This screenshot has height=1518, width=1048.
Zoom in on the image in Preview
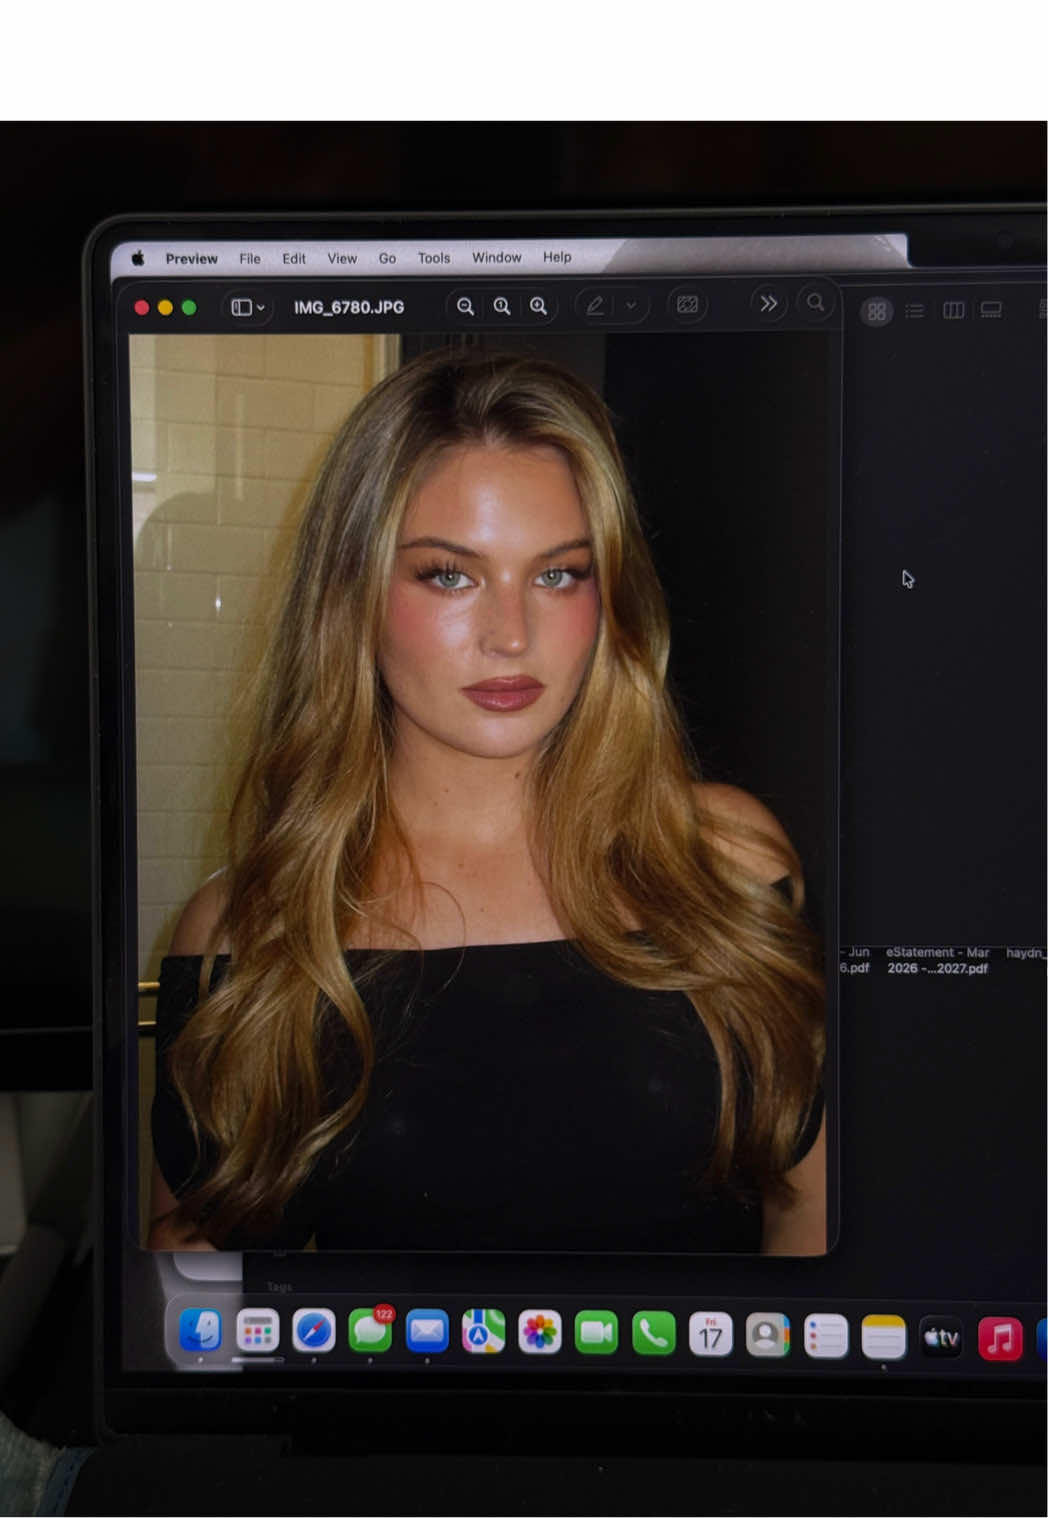pyautogui.click(x=538, y=306)
